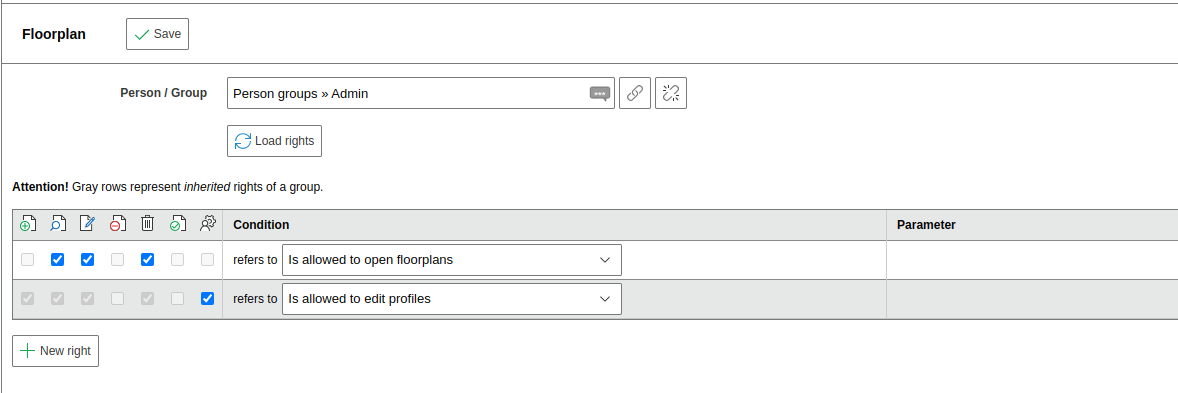Click into the Person / Group text field
The image size is (1178, 393).
point(409,94)
